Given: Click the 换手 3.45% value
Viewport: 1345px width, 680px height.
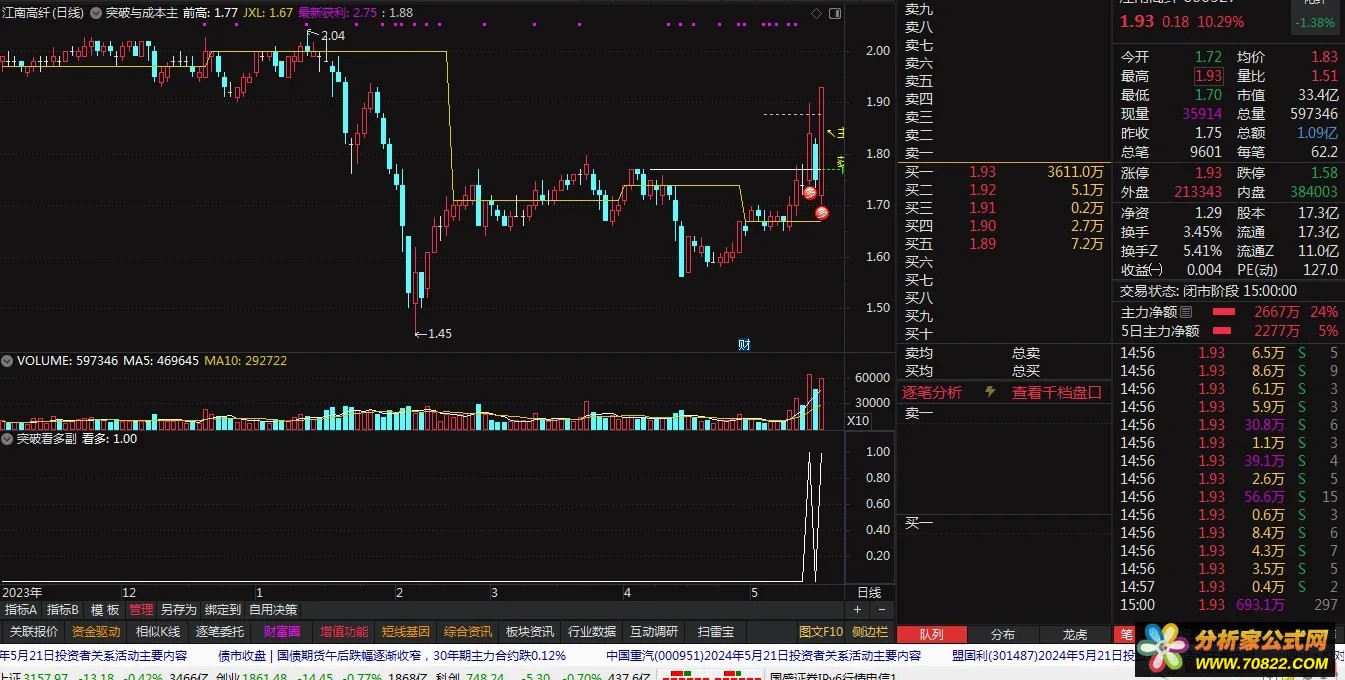Looking at the screenshot, I should pos(1200,232).
